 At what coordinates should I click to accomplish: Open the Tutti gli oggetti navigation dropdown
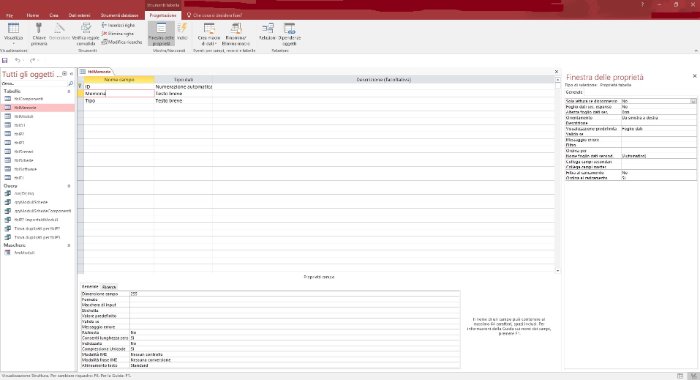pos(64,74)
